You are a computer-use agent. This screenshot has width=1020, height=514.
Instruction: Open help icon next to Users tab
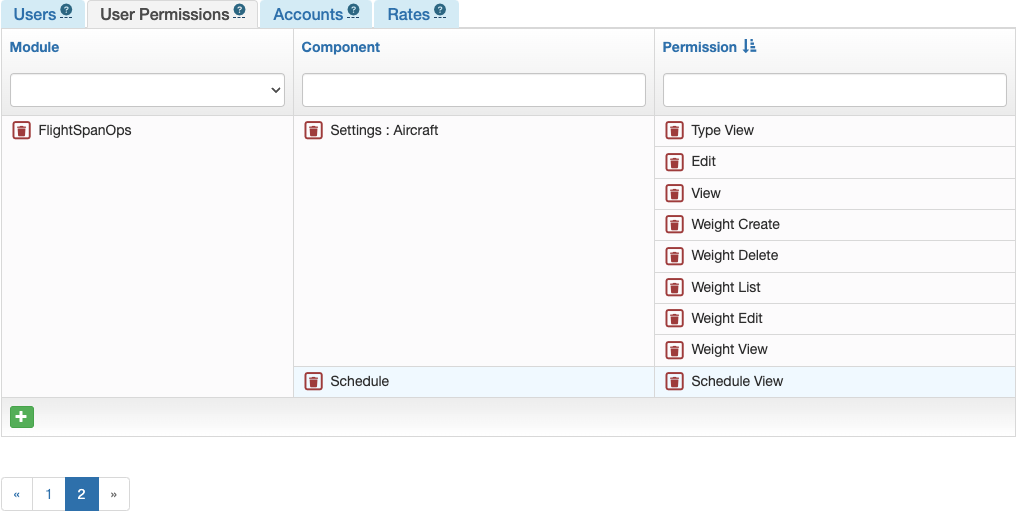click(x=66, y=10)
